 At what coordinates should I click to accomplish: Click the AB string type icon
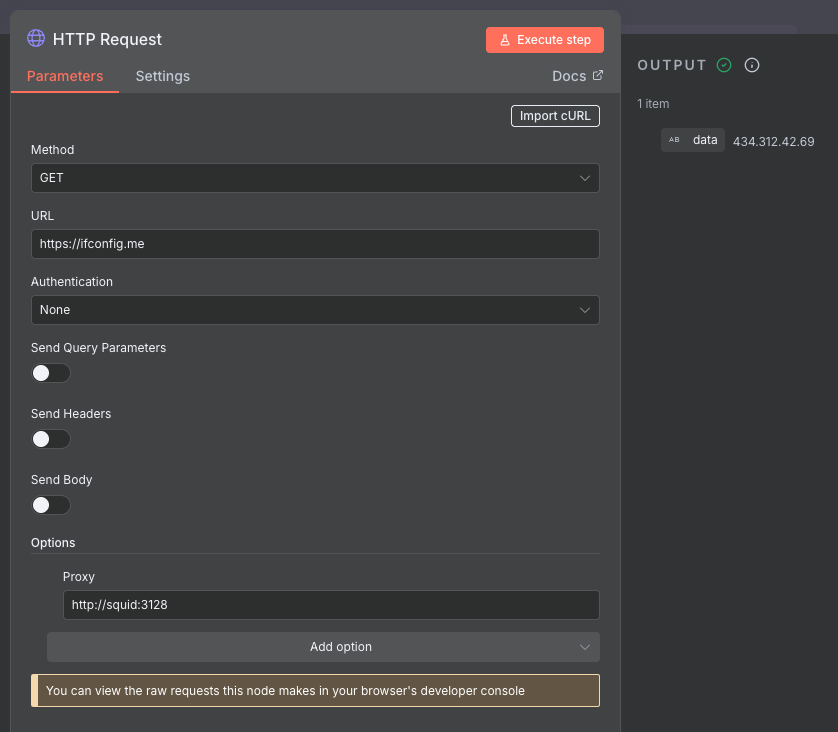(674, 140)
